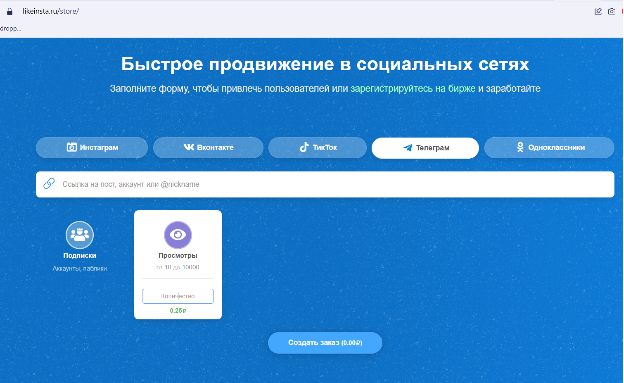This screenshot has width=624, height=383.
Task: Click the quantity input in Просмотры card
Action: [178, 296]
